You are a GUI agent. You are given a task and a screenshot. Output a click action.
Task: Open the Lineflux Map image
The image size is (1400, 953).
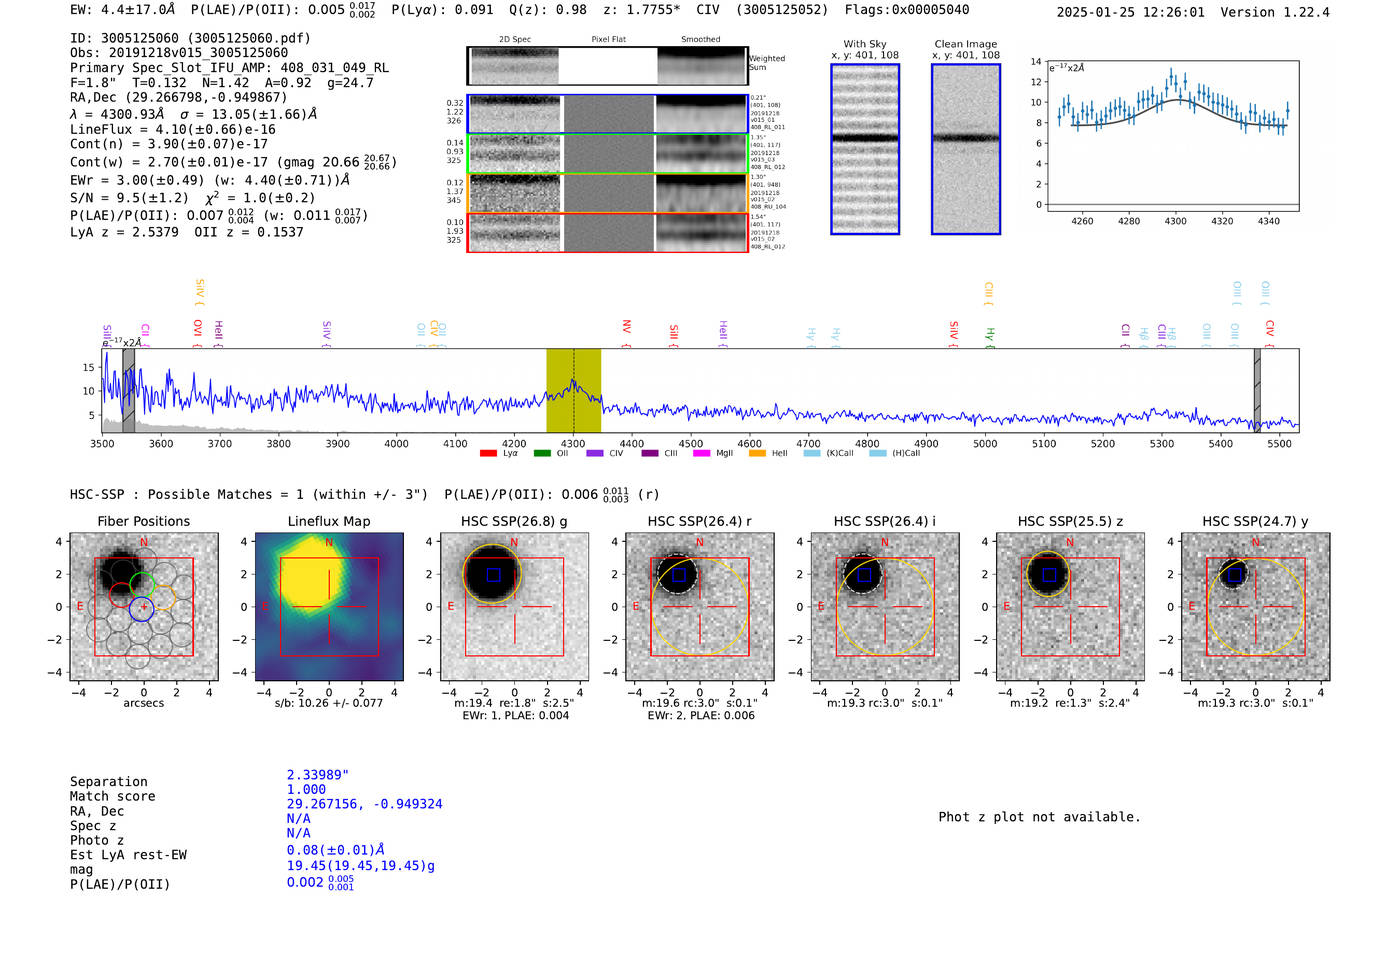[329, 606]
